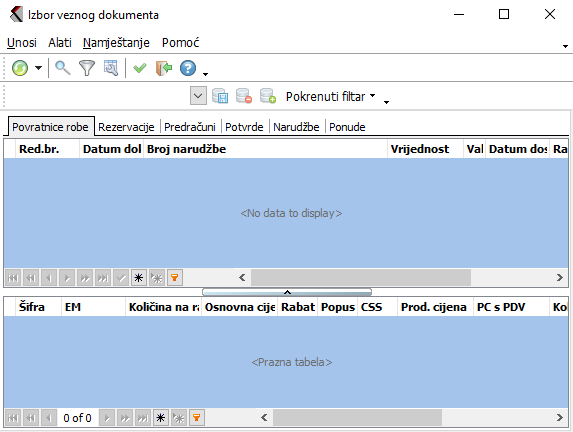Click the green refresh icon

tap(20, 68)
